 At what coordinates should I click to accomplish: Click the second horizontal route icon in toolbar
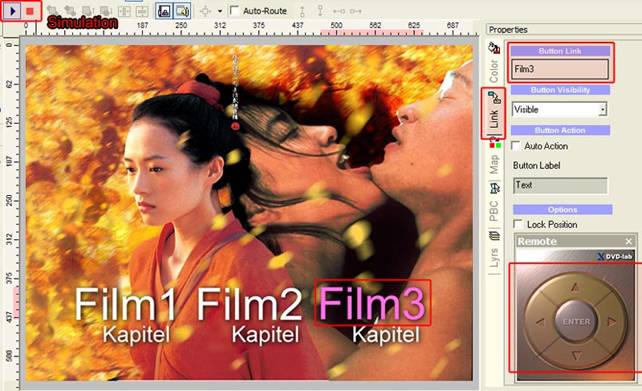355,11
